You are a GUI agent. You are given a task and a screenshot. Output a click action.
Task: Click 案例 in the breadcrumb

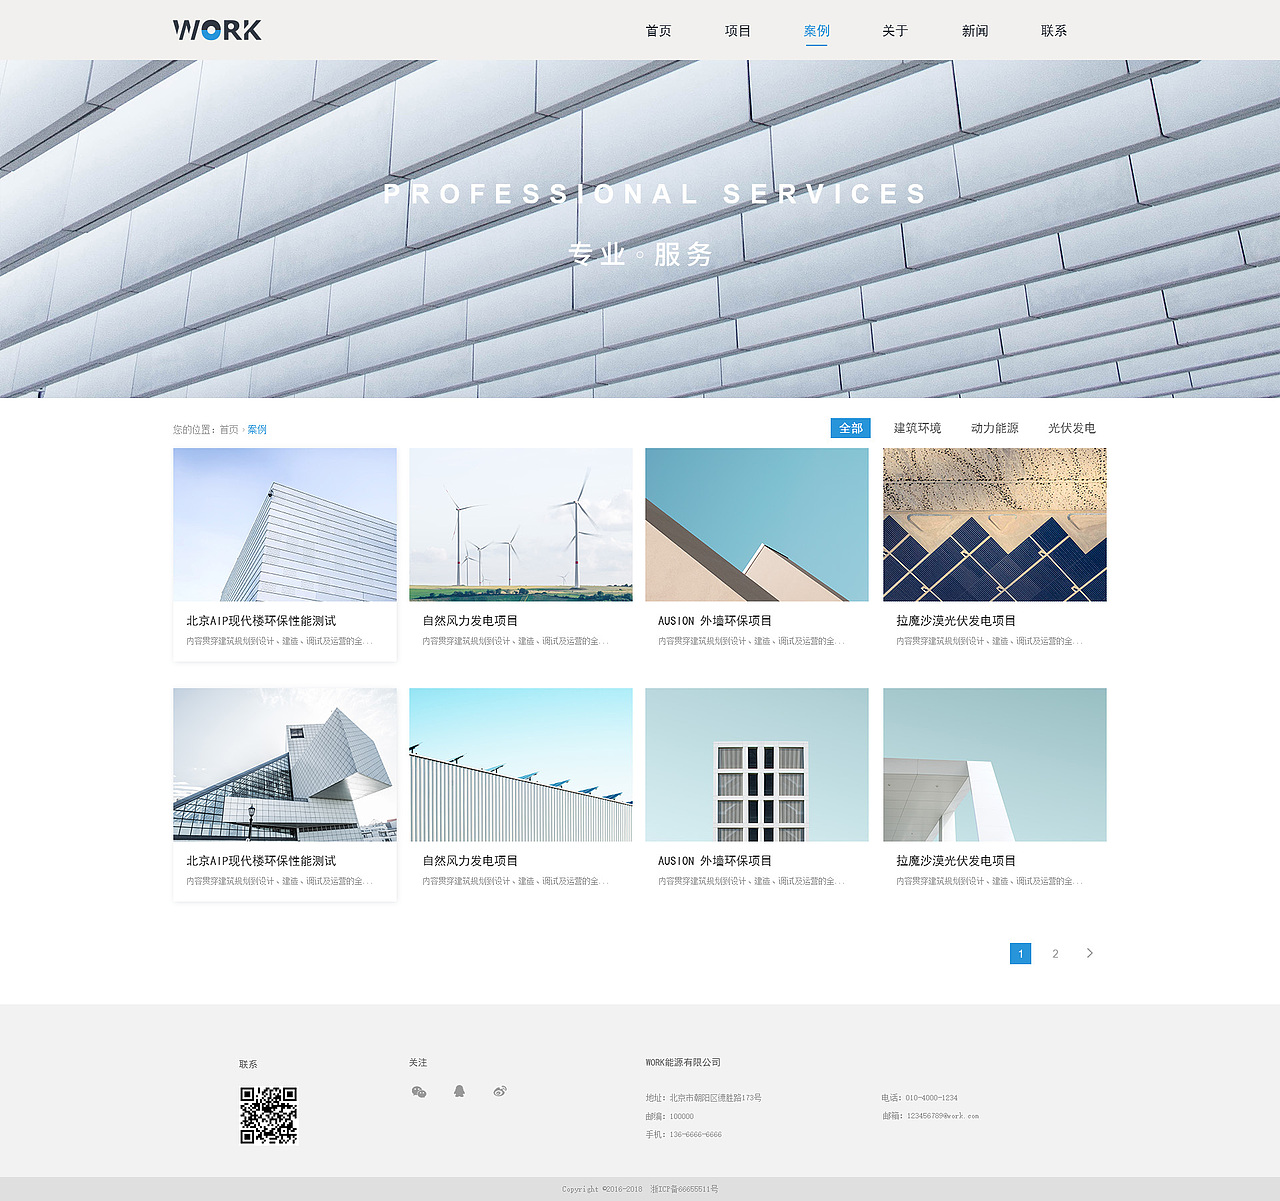[x=257, y=430]
